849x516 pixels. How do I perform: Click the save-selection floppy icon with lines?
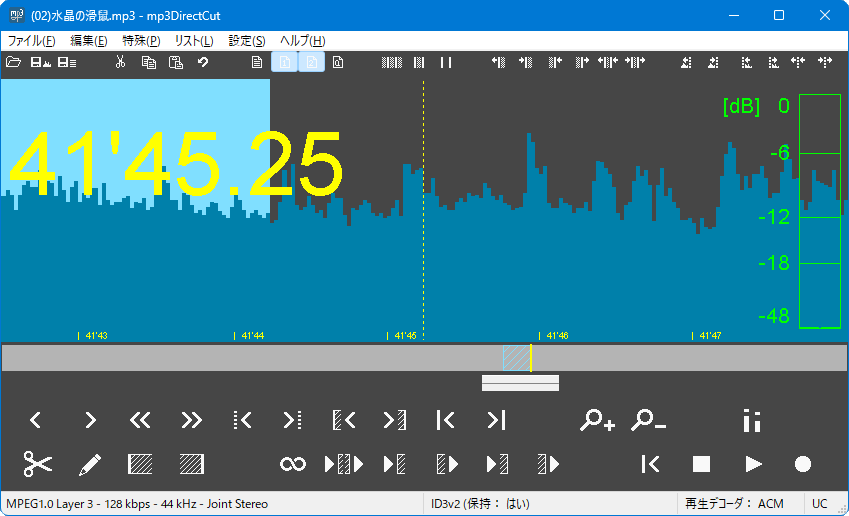pos(67,62)
